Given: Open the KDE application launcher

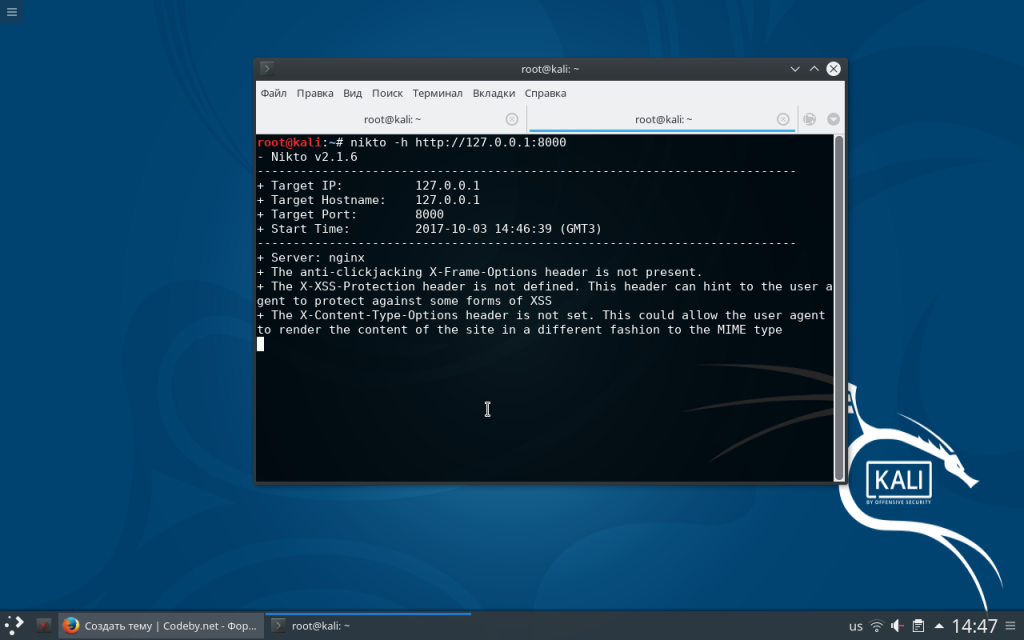Looking at the screenshot, I should tap(15, 625).
